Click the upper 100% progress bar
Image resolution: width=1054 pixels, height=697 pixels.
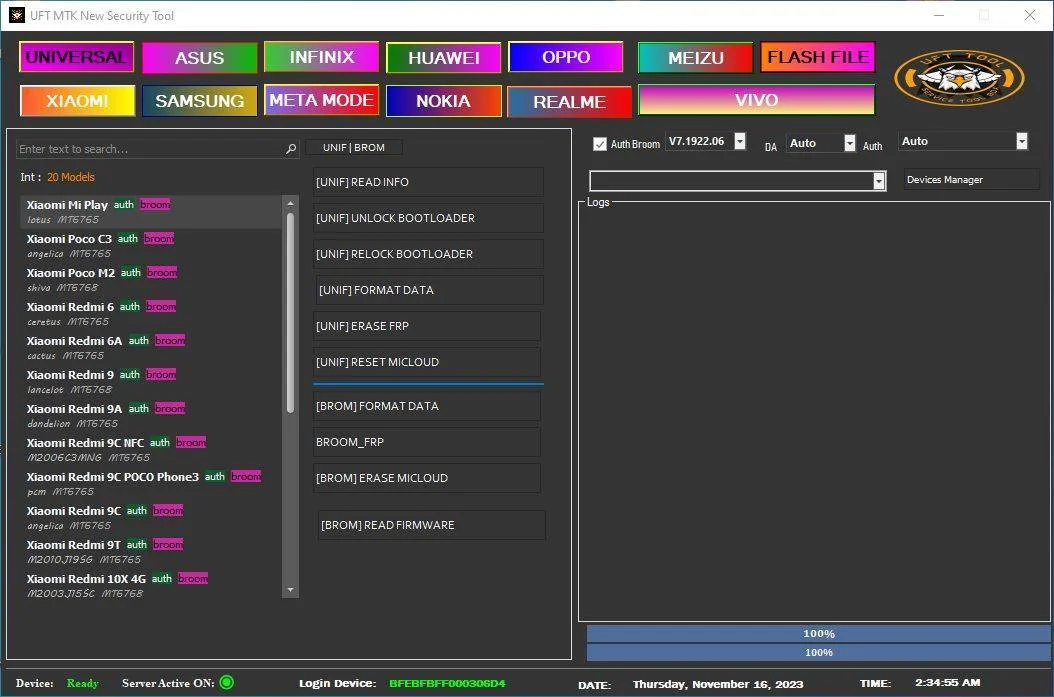pos(818,634)
